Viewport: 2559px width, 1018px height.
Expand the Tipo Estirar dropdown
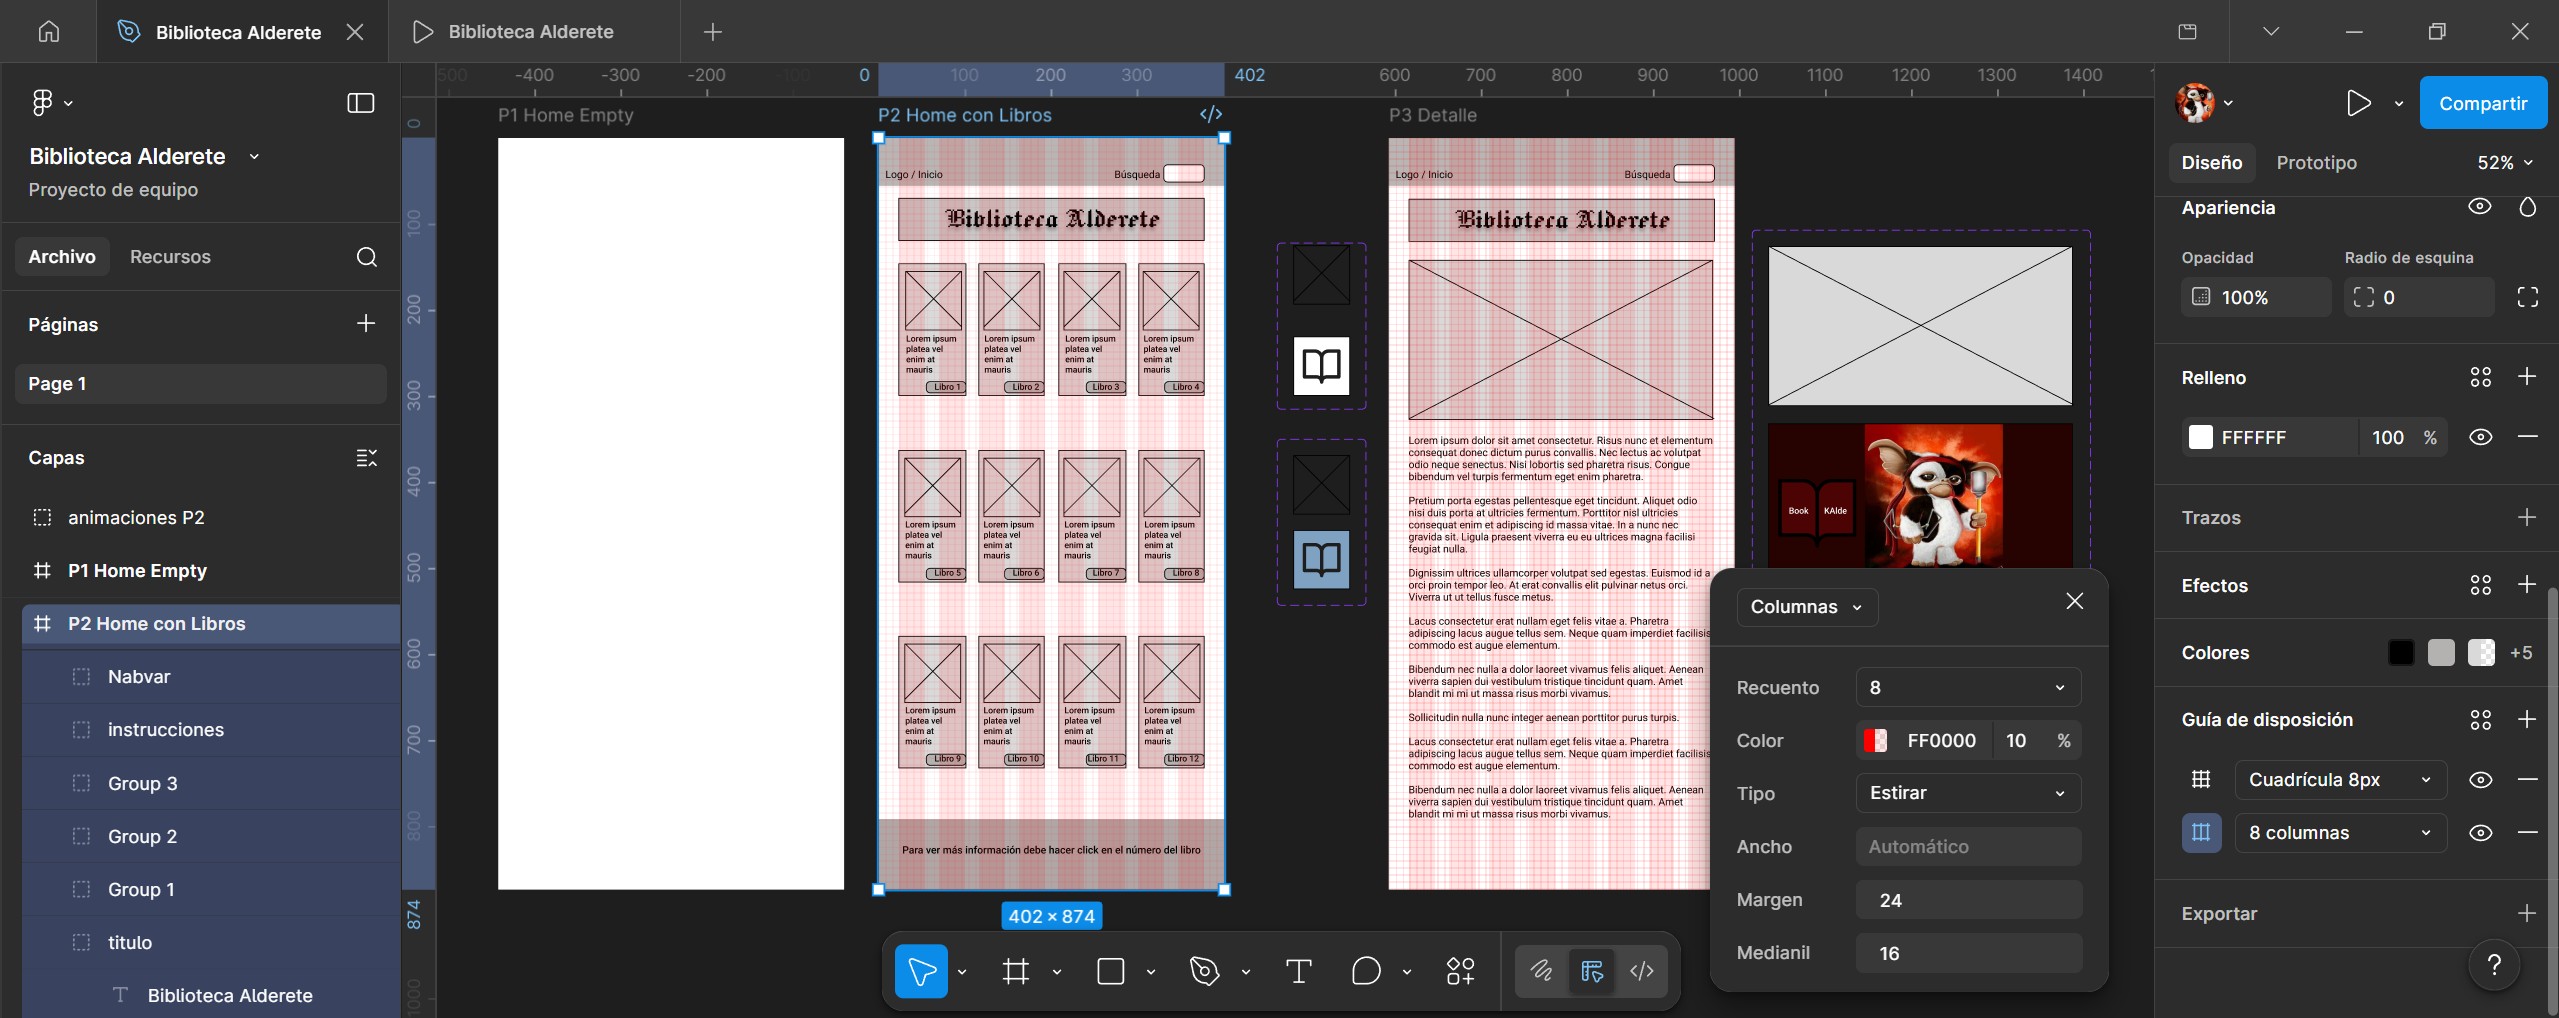point(1967,793)
